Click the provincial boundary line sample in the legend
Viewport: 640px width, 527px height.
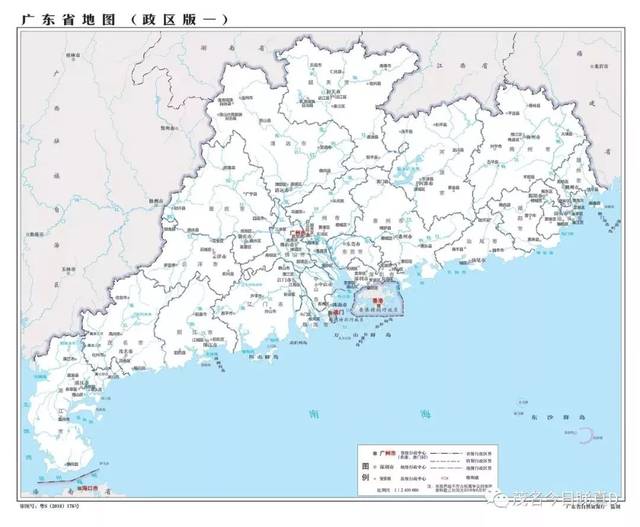(x=445, y=454)
